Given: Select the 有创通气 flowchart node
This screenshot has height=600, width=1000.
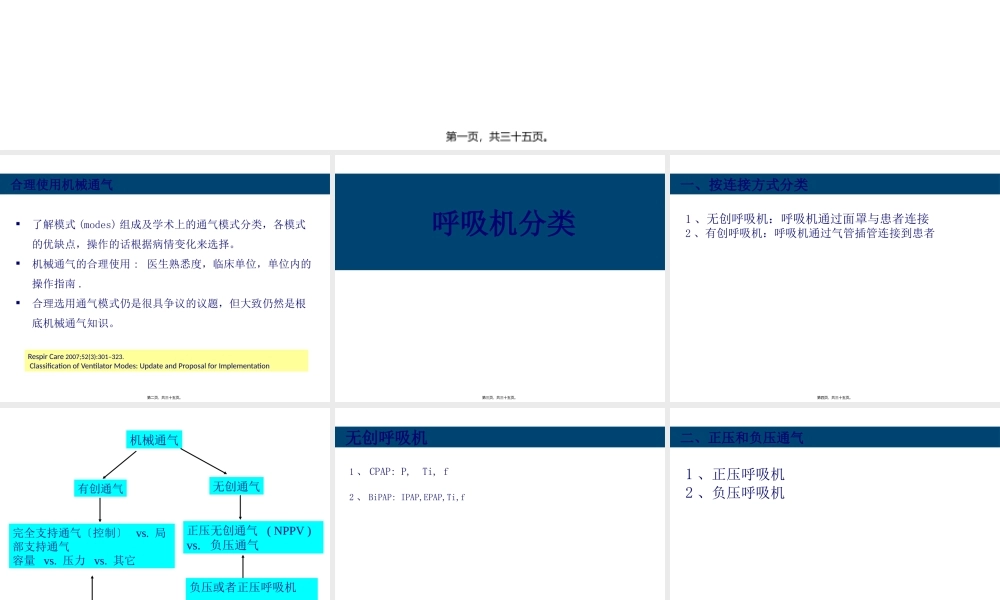Looking at the screenshot, I should 102,487.
